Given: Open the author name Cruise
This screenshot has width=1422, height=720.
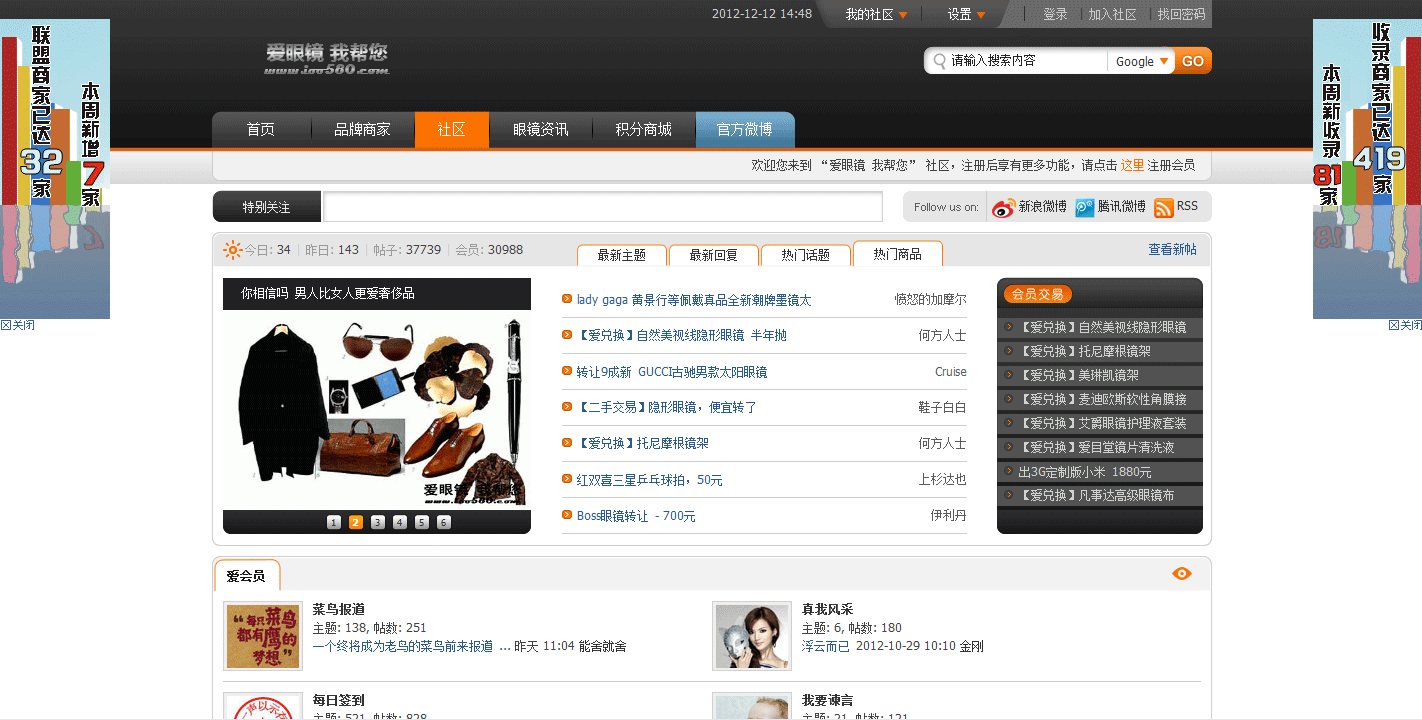Looking at the screenshot, I should click(951, 372).
